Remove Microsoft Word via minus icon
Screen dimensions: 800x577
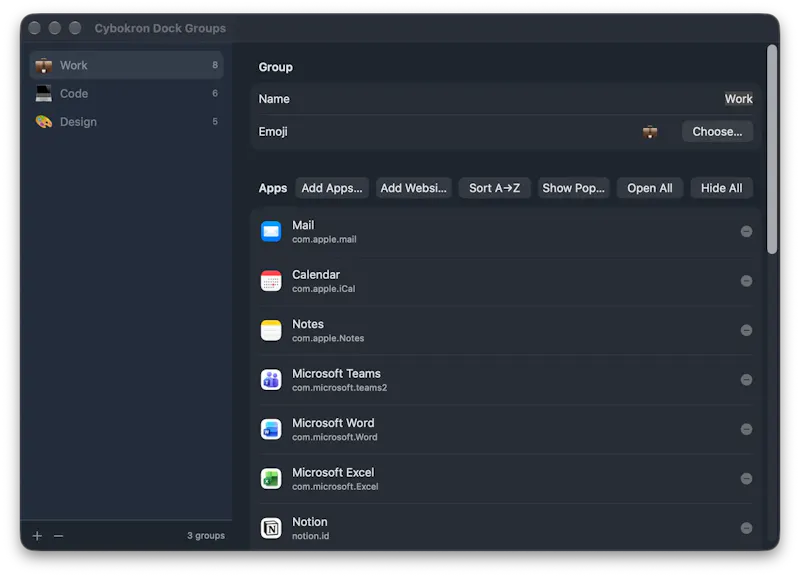pos(746,430)
